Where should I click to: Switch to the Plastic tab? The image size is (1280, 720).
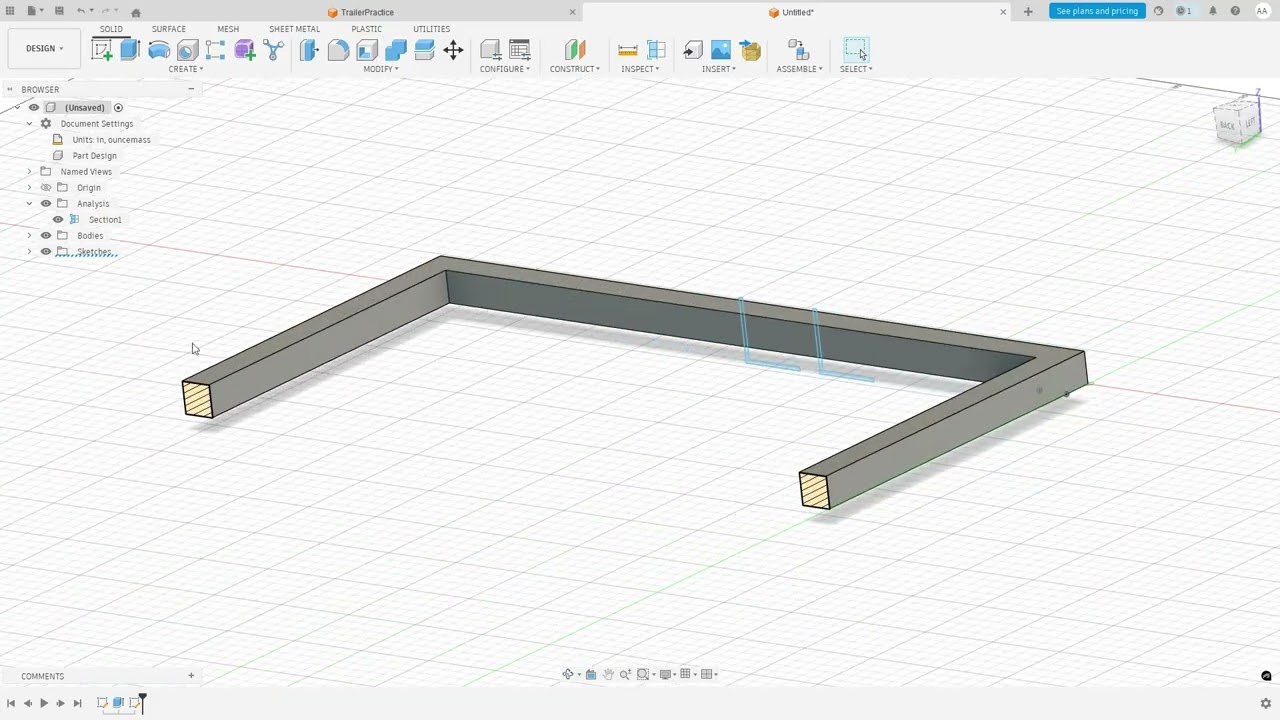coord(367,29)
